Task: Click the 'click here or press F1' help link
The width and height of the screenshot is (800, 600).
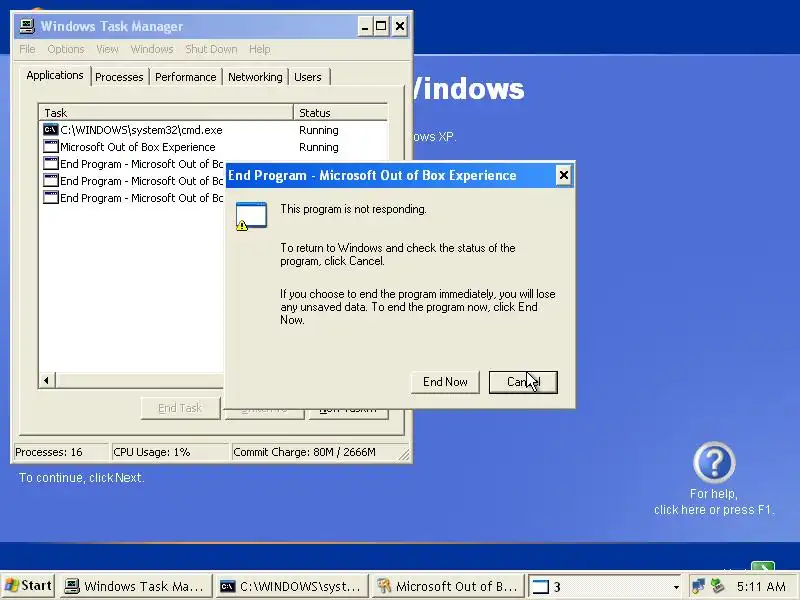Action: pyautogui.click(x=714, y=510)
